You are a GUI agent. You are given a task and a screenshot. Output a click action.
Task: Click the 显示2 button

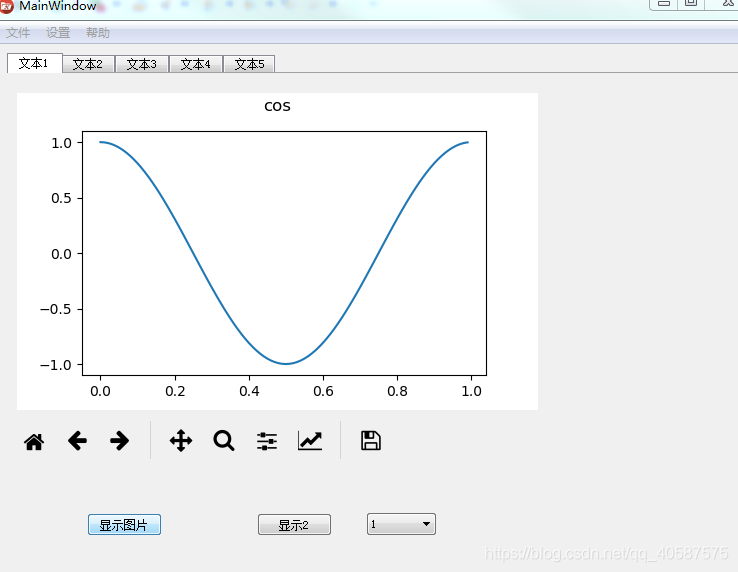click(294, 524)
